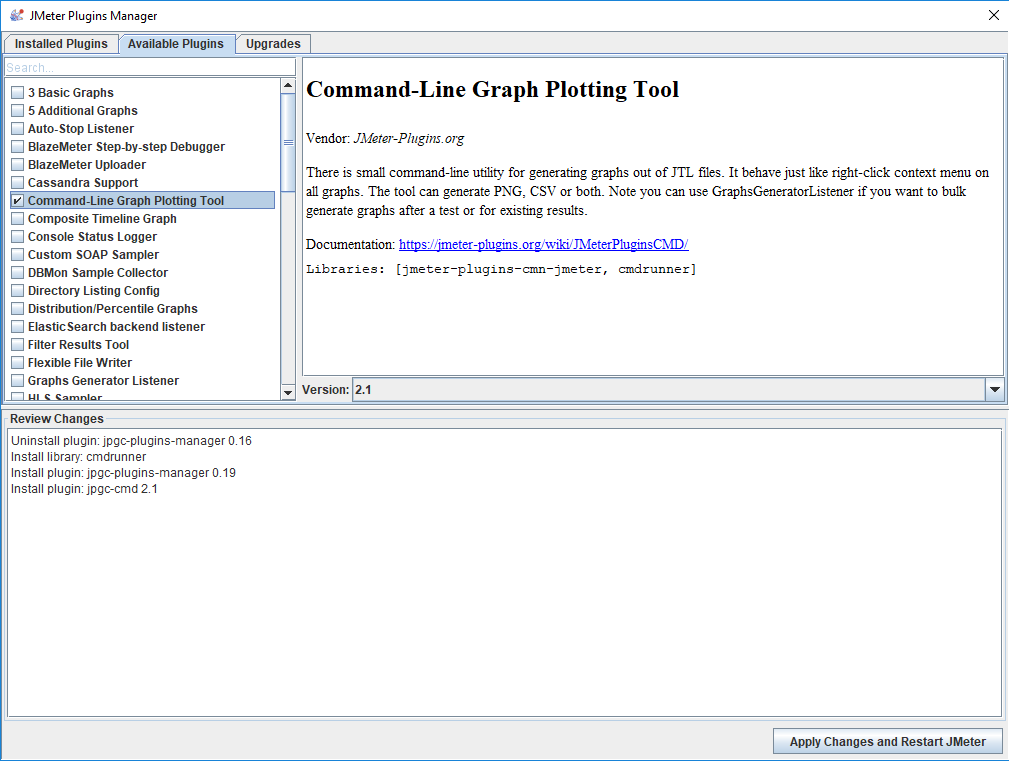Image resolution: width=1009 pixels, height=761 pixels.
Task: Click the Libraries jmeter-plugins-cmn-jmeter line
Action: click(501, 270)
